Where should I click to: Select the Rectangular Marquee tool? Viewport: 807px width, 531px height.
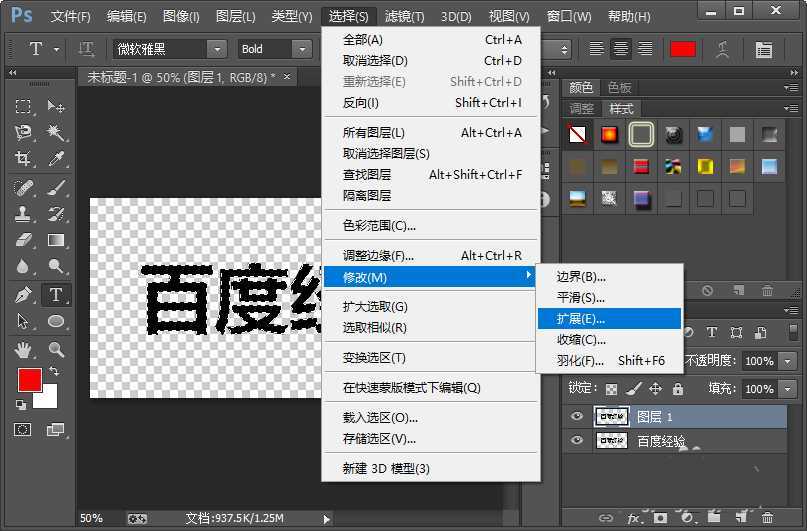[24, 107]
